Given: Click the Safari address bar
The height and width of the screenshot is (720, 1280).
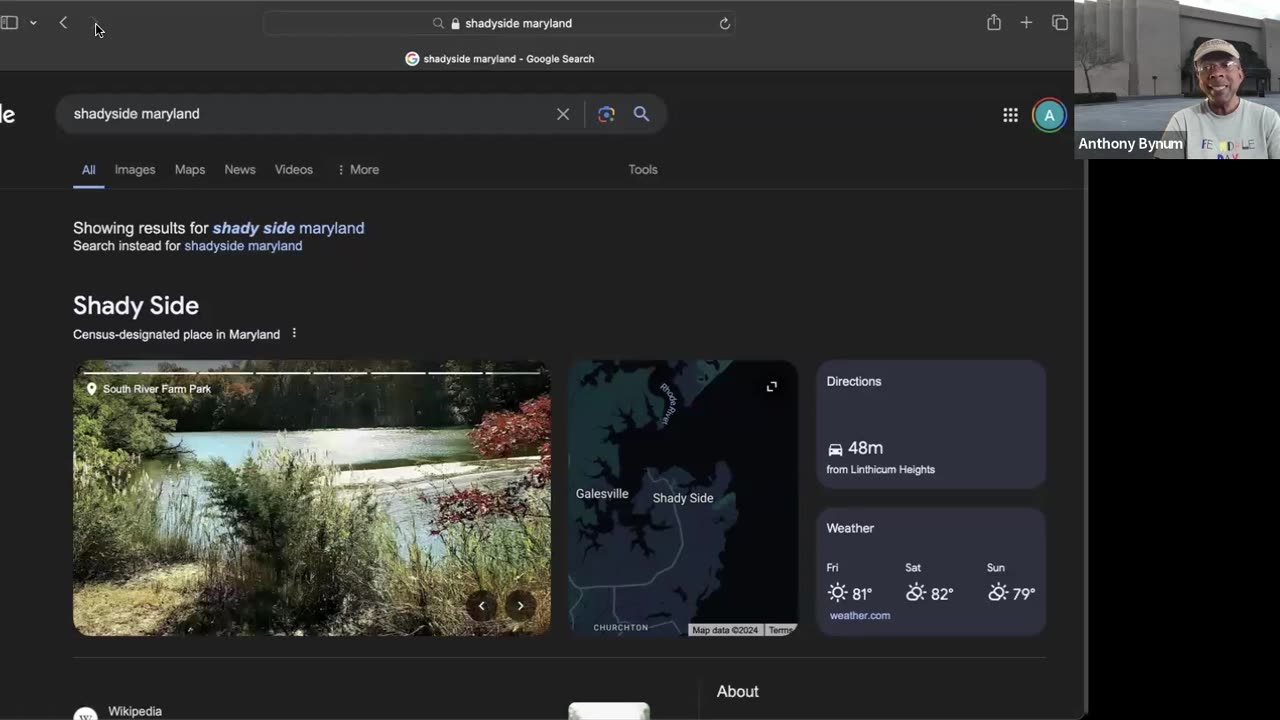Looking at the screenshot, I should tap(500, 23).
